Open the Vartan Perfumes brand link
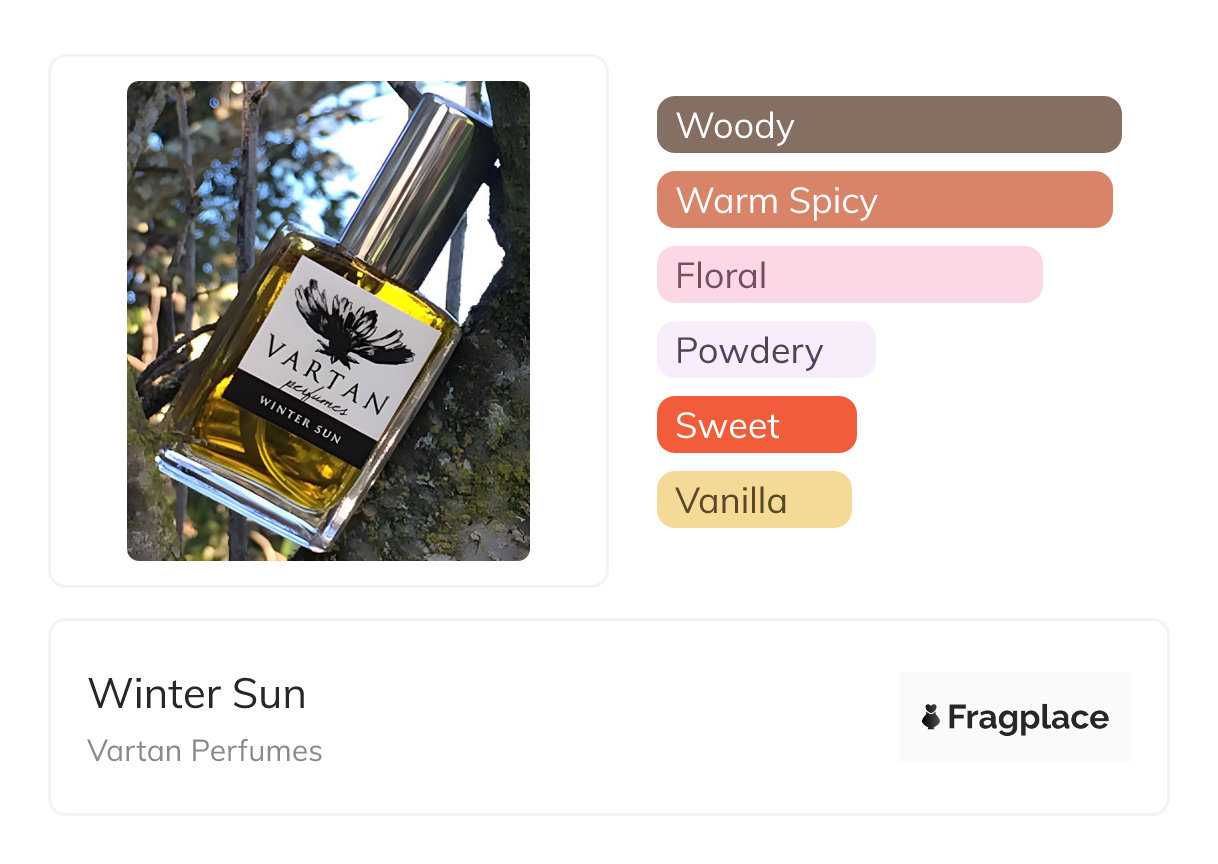Screen dimensions: 1218x864 [x=205, y=751]
